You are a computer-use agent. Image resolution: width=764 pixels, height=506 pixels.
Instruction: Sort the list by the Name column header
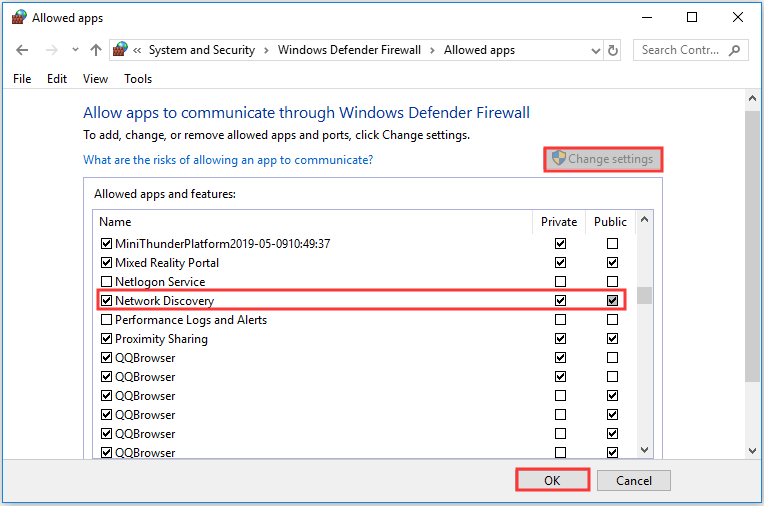pyautogui.click(x=115, y=222)
